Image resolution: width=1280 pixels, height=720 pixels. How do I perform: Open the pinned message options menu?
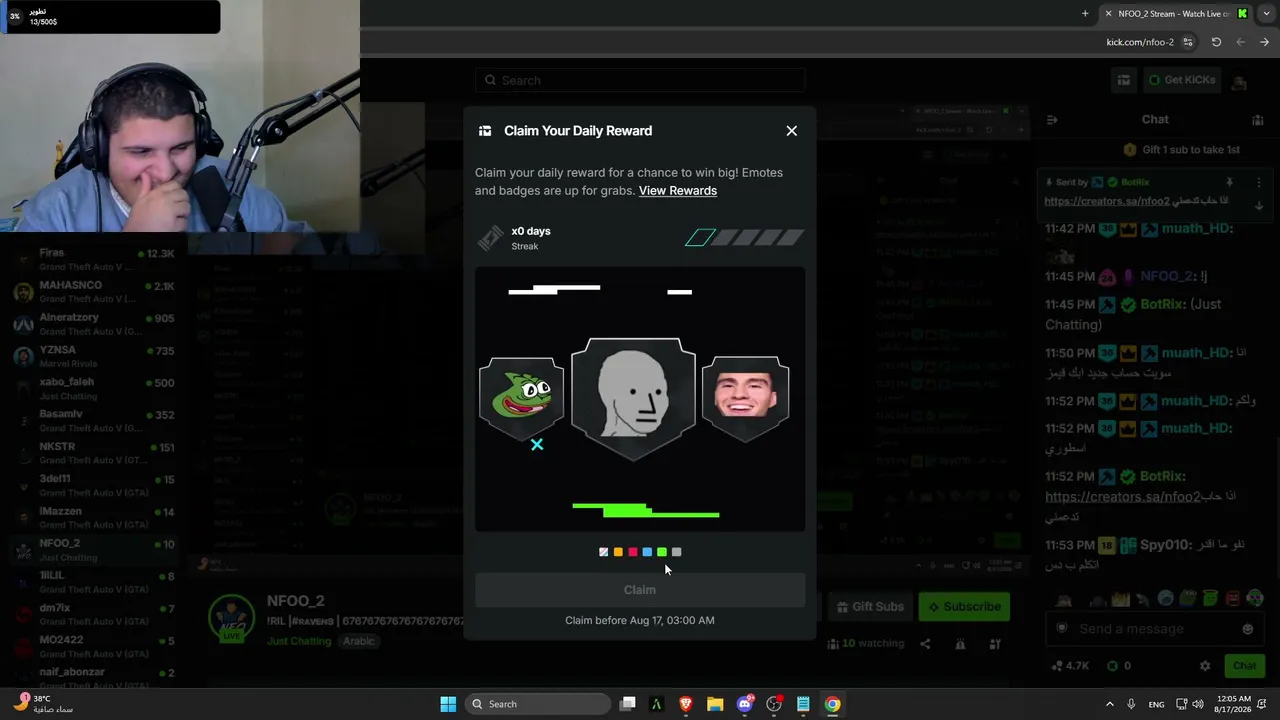point(1259,182)
